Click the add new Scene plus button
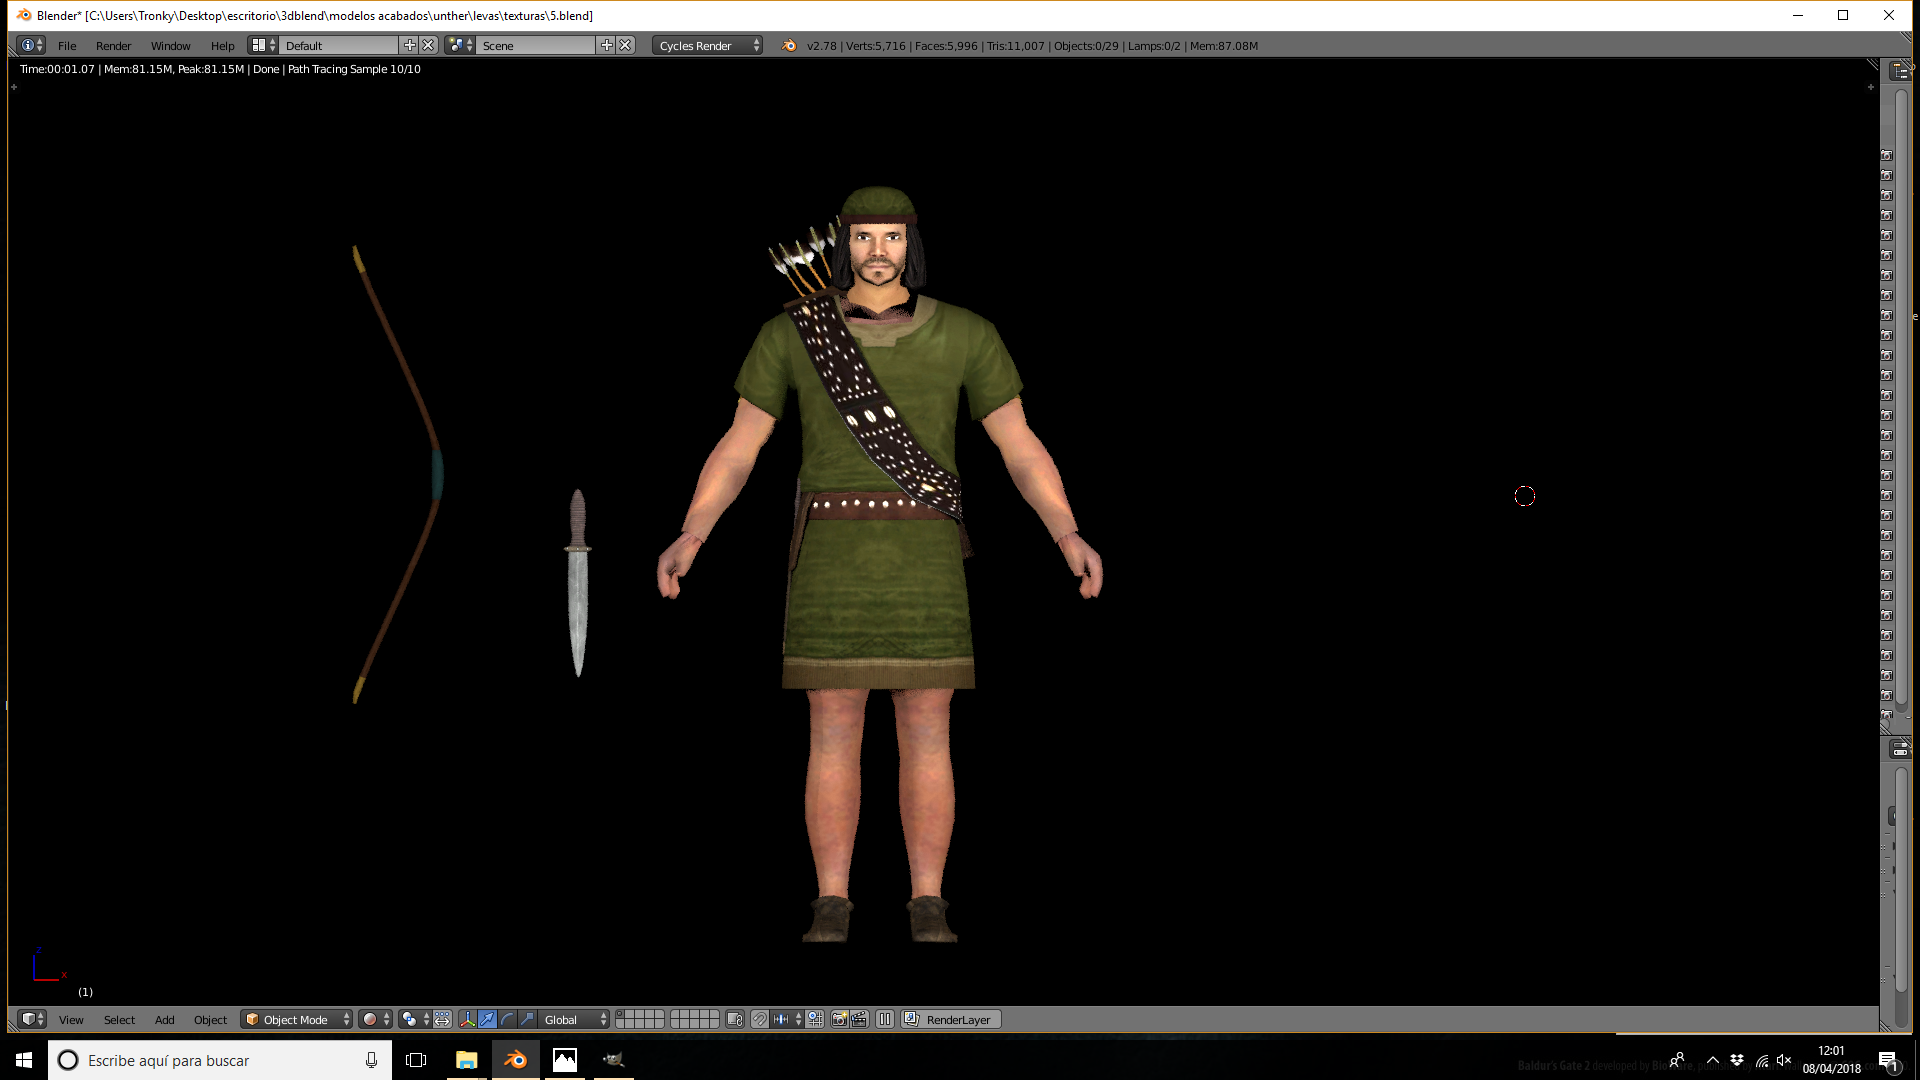Viewport: 1920px width, 1080px height. (606, 45)
